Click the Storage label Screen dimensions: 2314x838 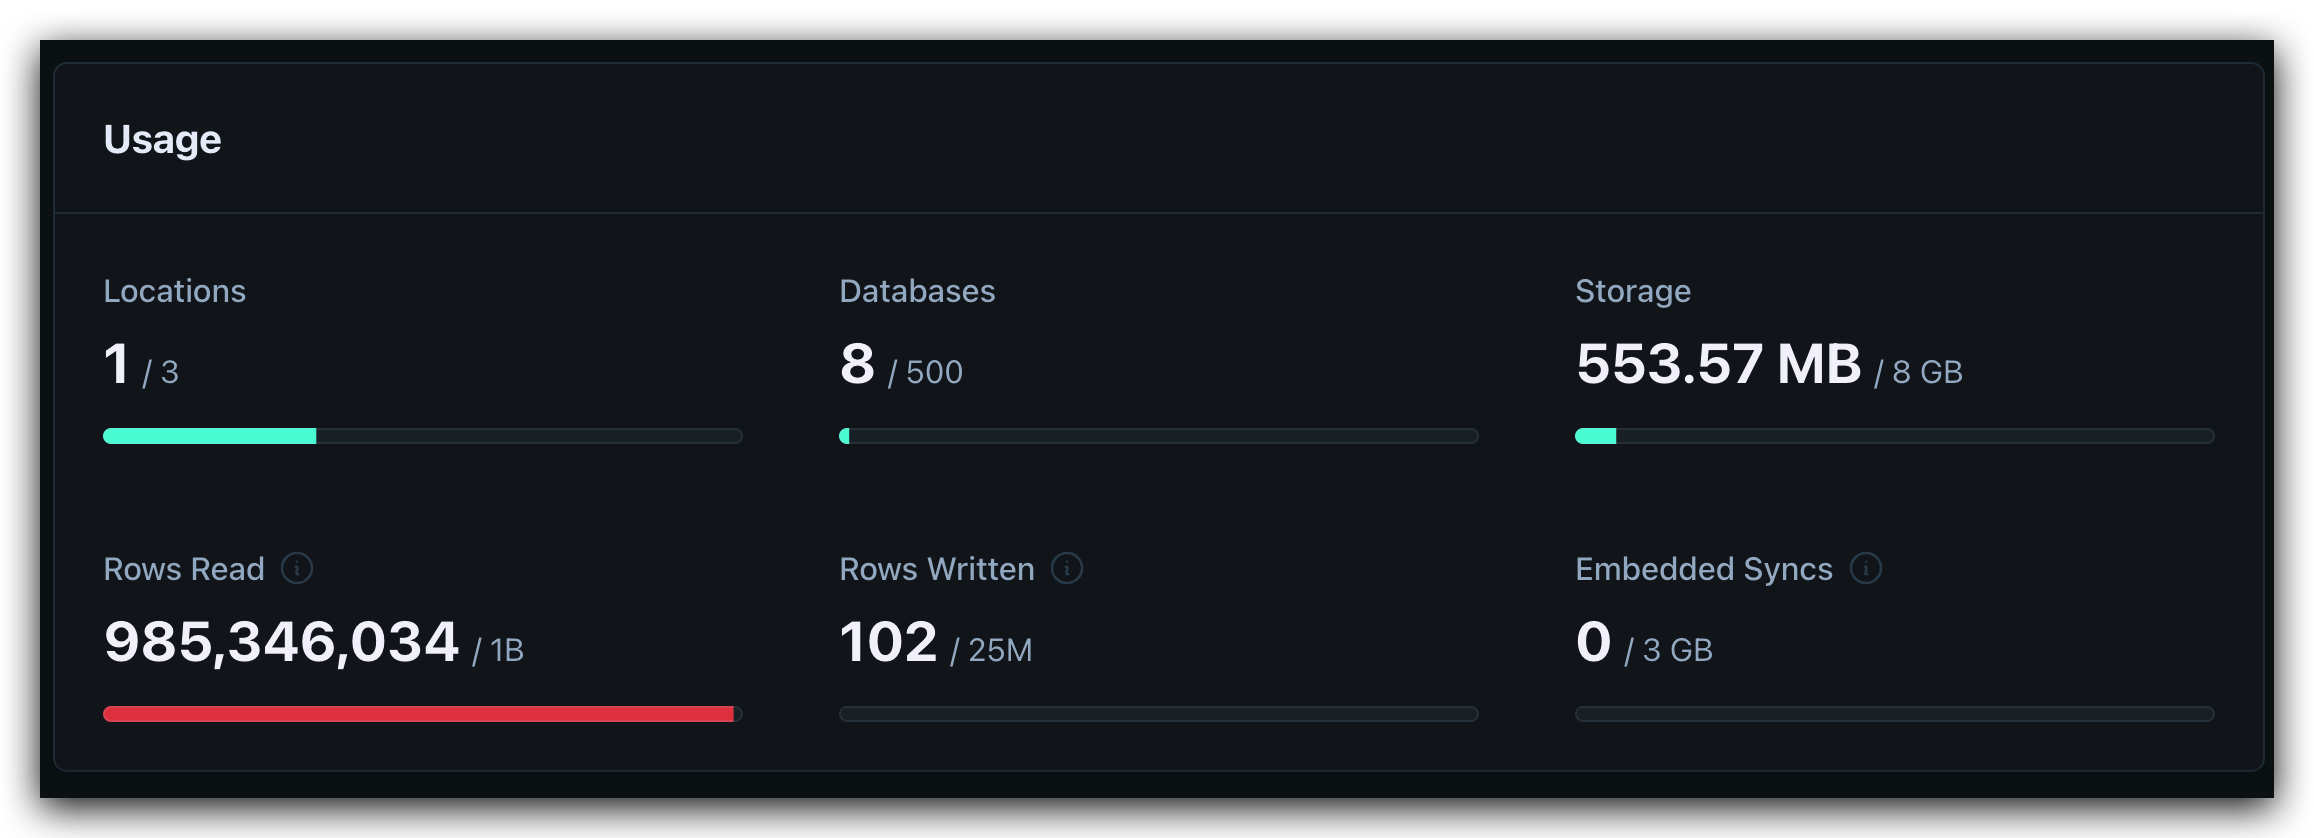tap(1633, 291)
